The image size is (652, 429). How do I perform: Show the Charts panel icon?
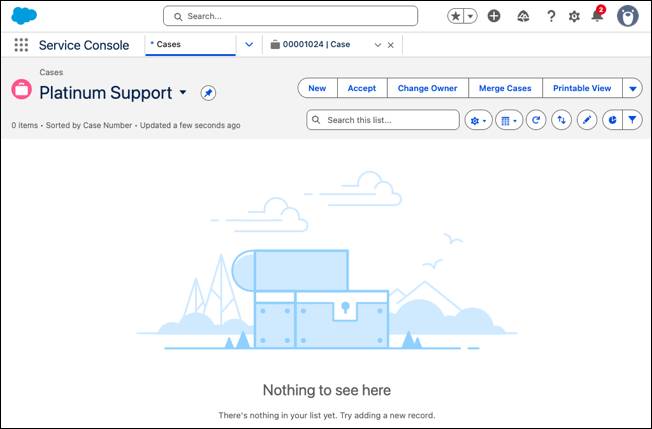click(x=612, y=121)
